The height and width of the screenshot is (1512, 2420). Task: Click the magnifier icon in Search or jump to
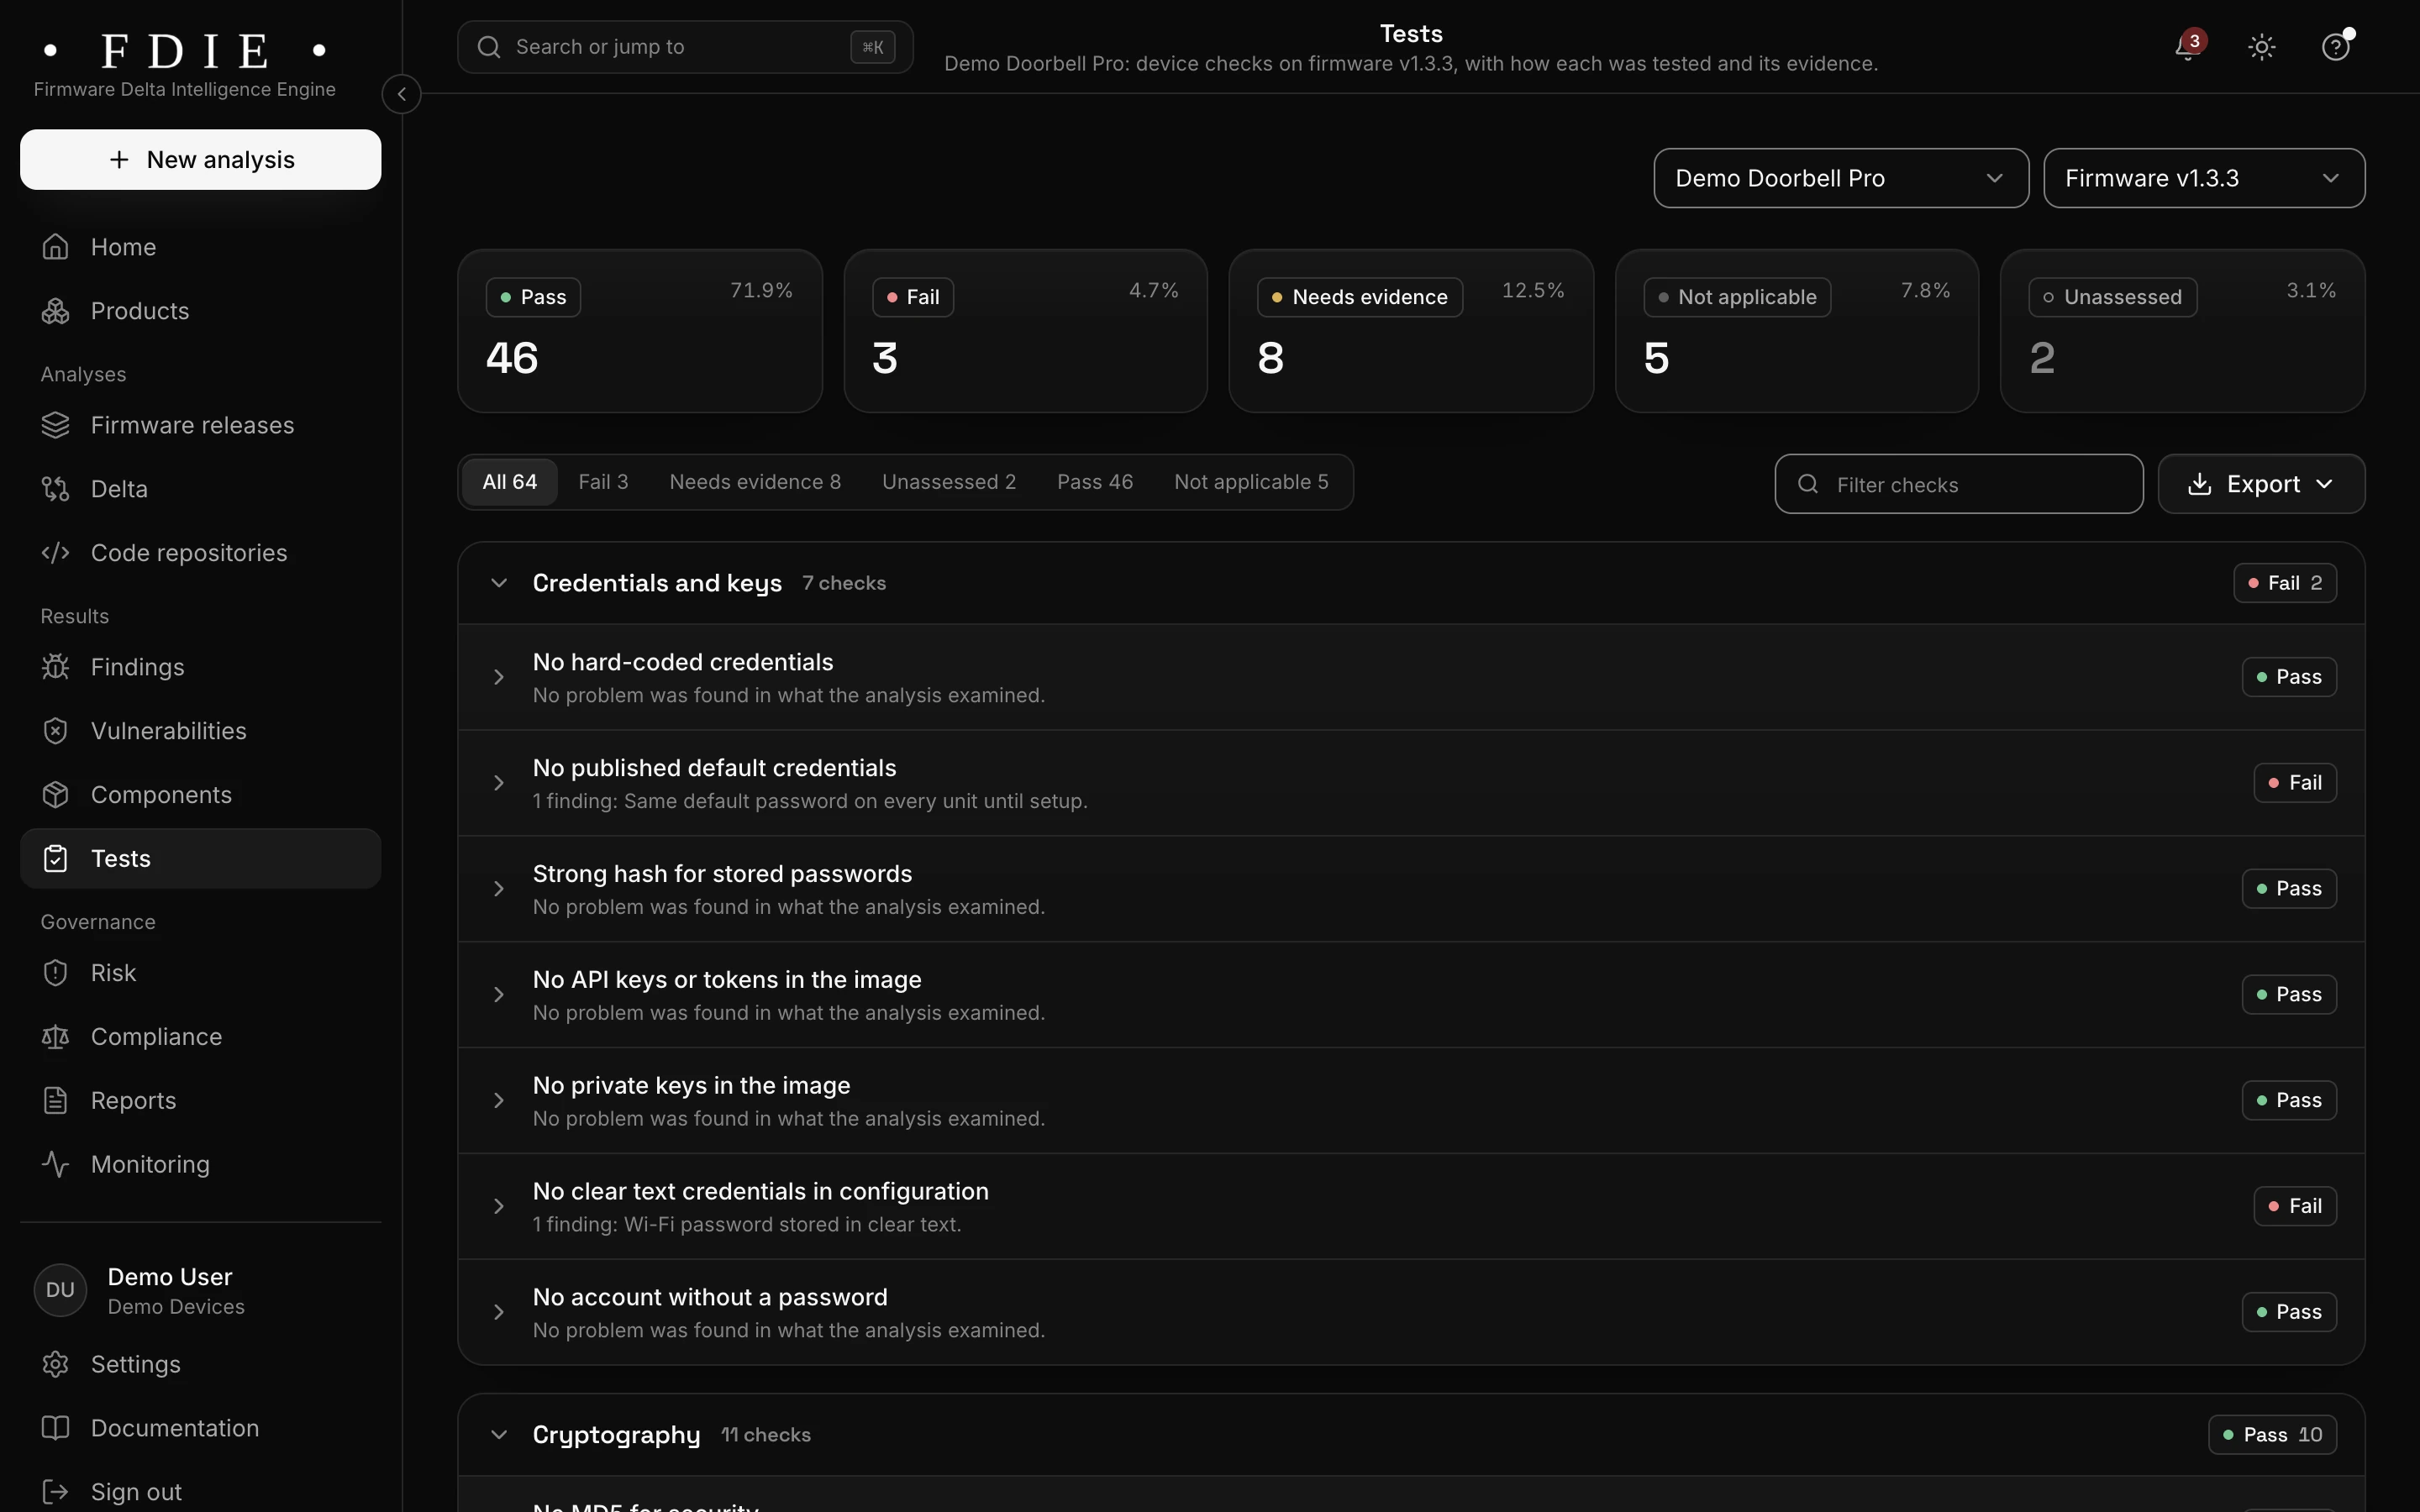click(489, 47)
